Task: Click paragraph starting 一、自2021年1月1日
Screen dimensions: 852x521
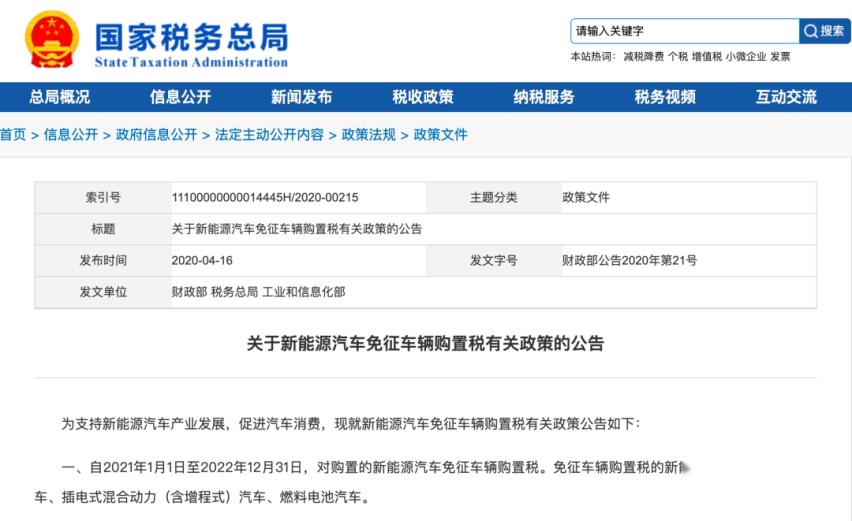Action: (x=375, y=467)
